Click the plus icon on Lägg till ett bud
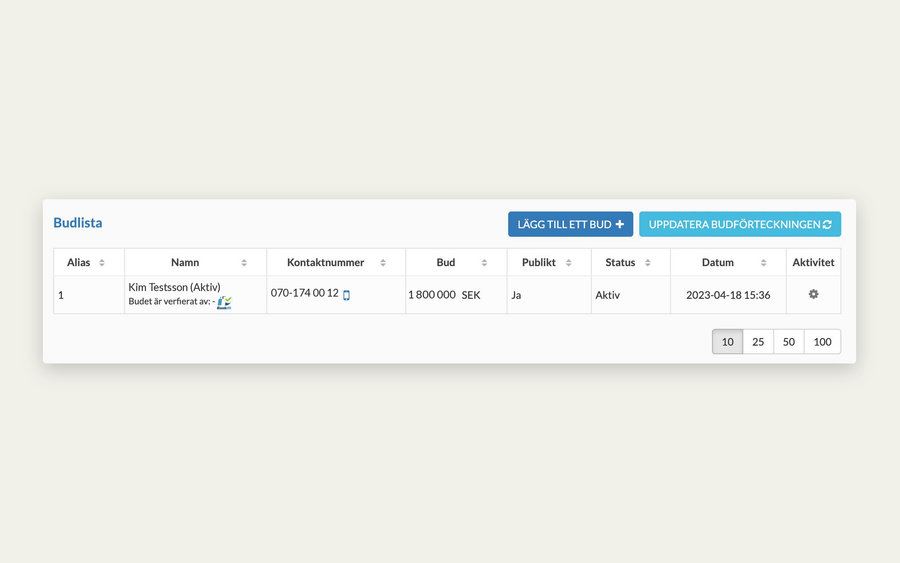 [x=620, y=224]
